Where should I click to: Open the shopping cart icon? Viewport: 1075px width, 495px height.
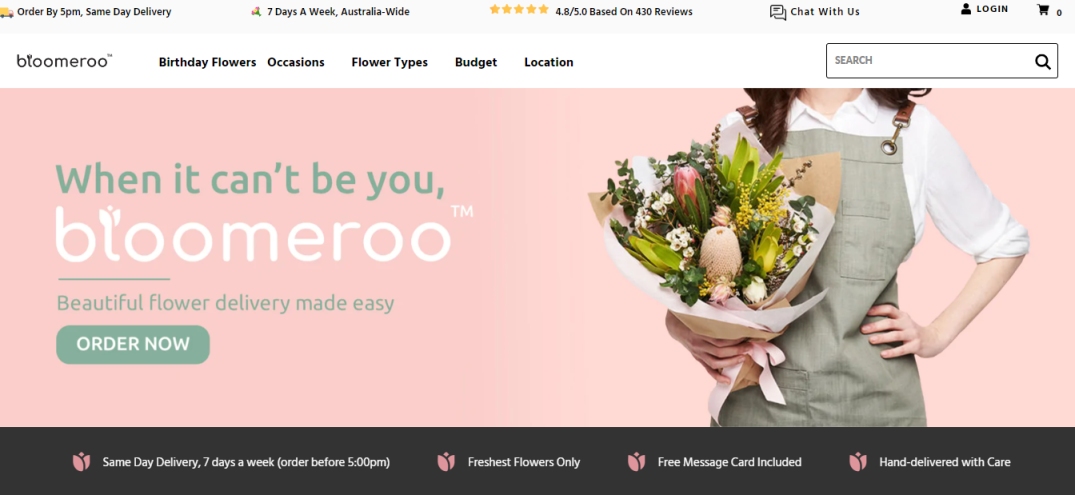point(1043,10)
